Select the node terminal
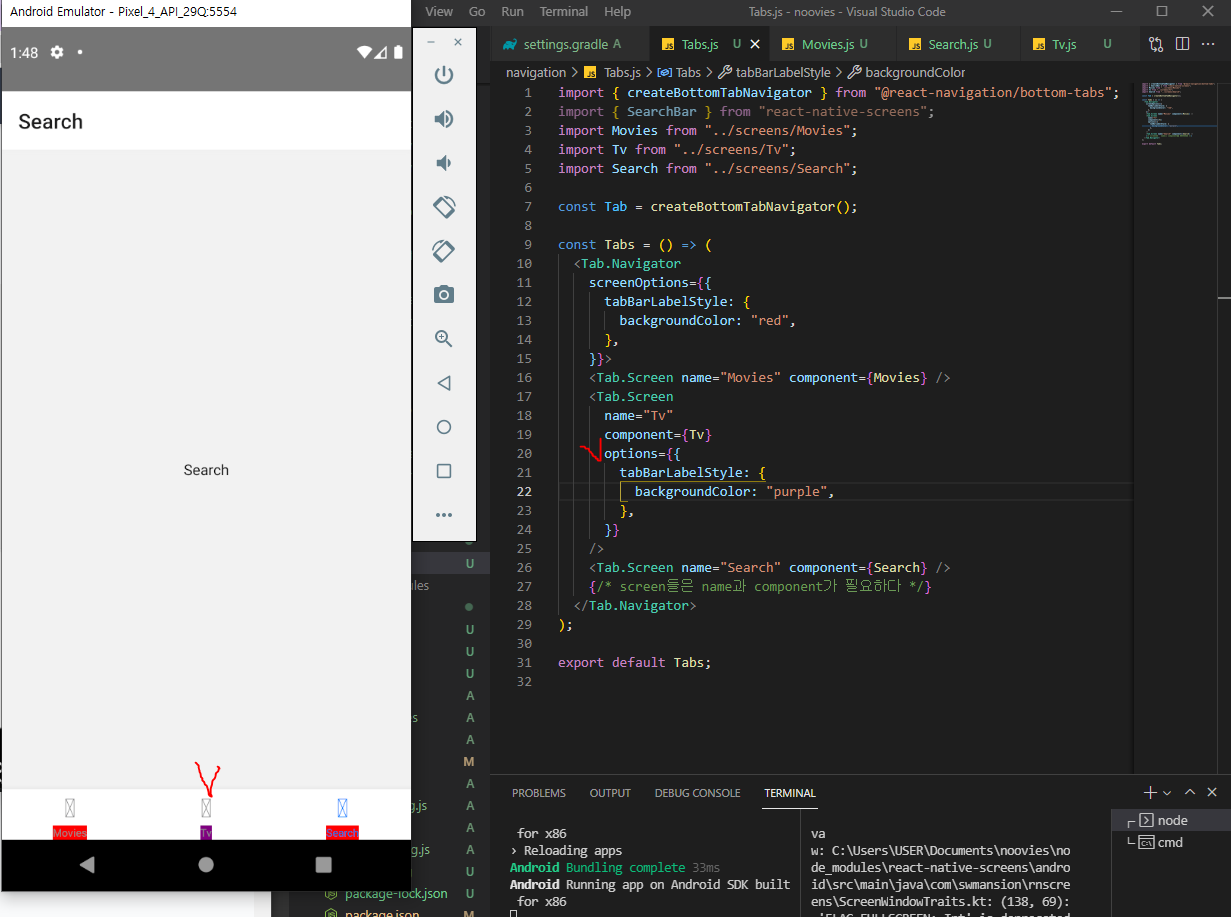 point(1171,820)
